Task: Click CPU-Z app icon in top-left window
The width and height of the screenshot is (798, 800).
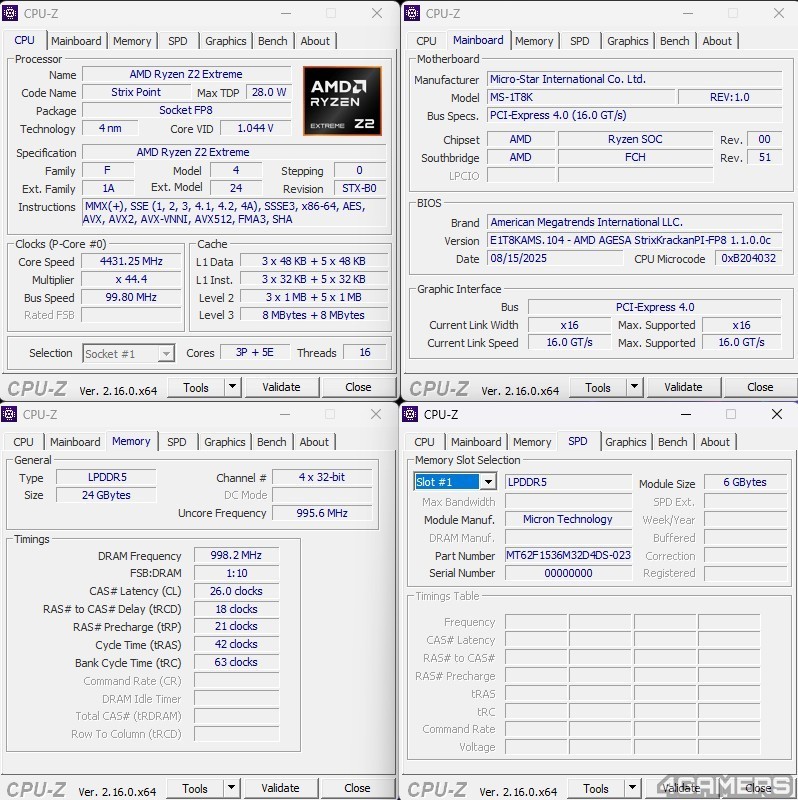Action: click(x=11, y=13)
